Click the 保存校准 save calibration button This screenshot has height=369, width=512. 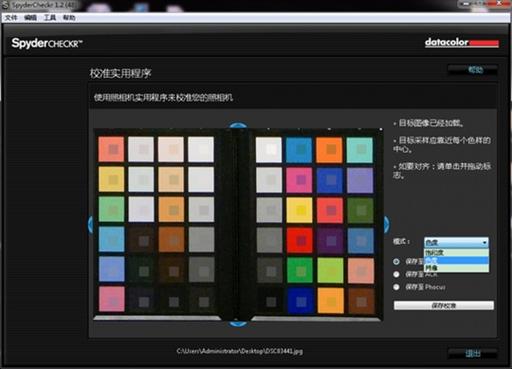[444, 305]
